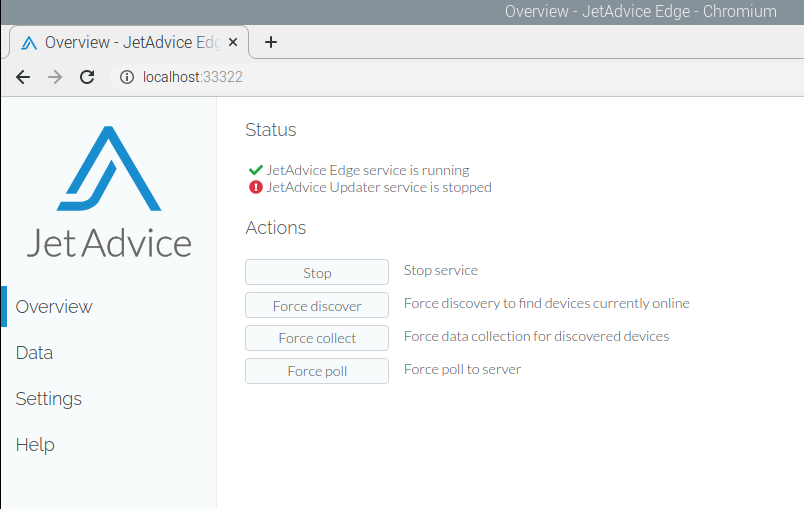
Task: Select Overview in the sidebar
Action: (x=54, y=307)
